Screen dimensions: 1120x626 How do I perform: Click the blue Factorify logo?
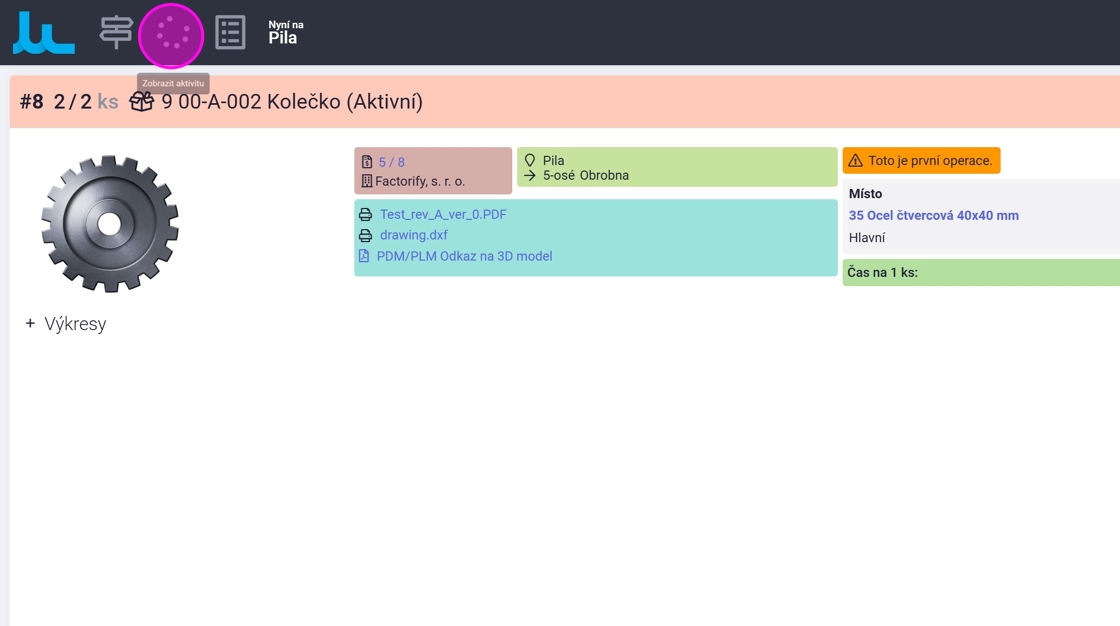[x=43, y=34]
